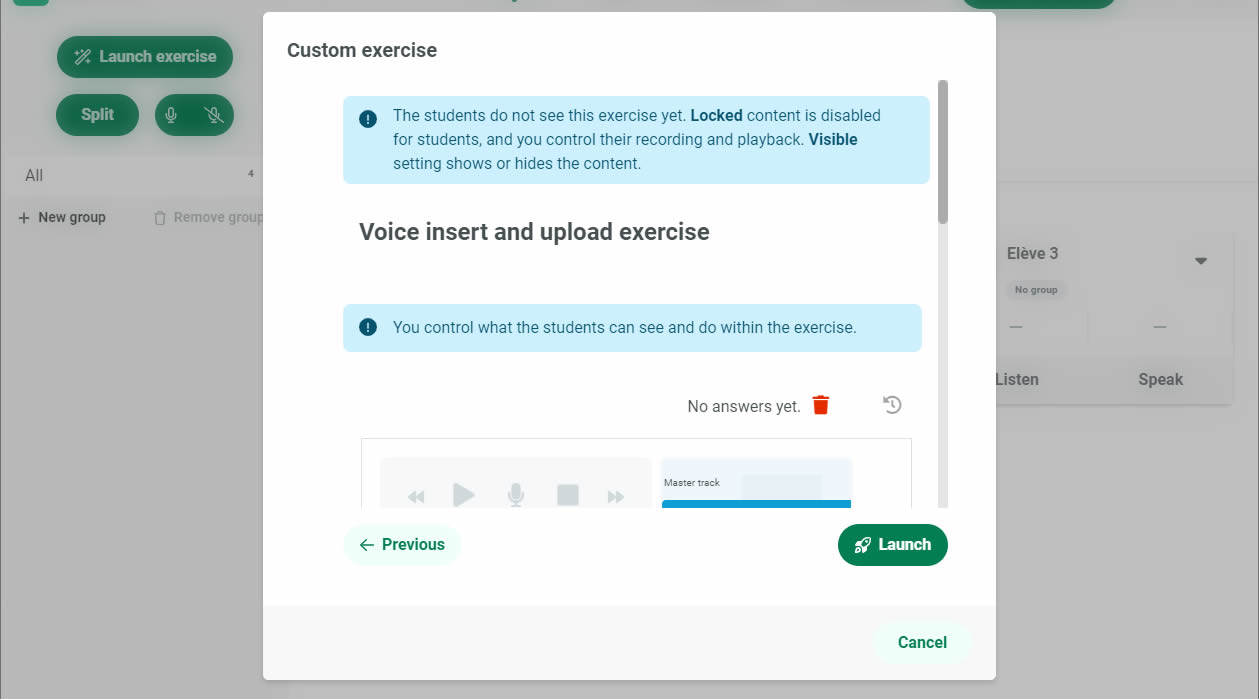Click the dialog's vertical scrollbar thumb
This screenshot has width=1259, height=699.
pyautogui.click(x=943, y=152)
